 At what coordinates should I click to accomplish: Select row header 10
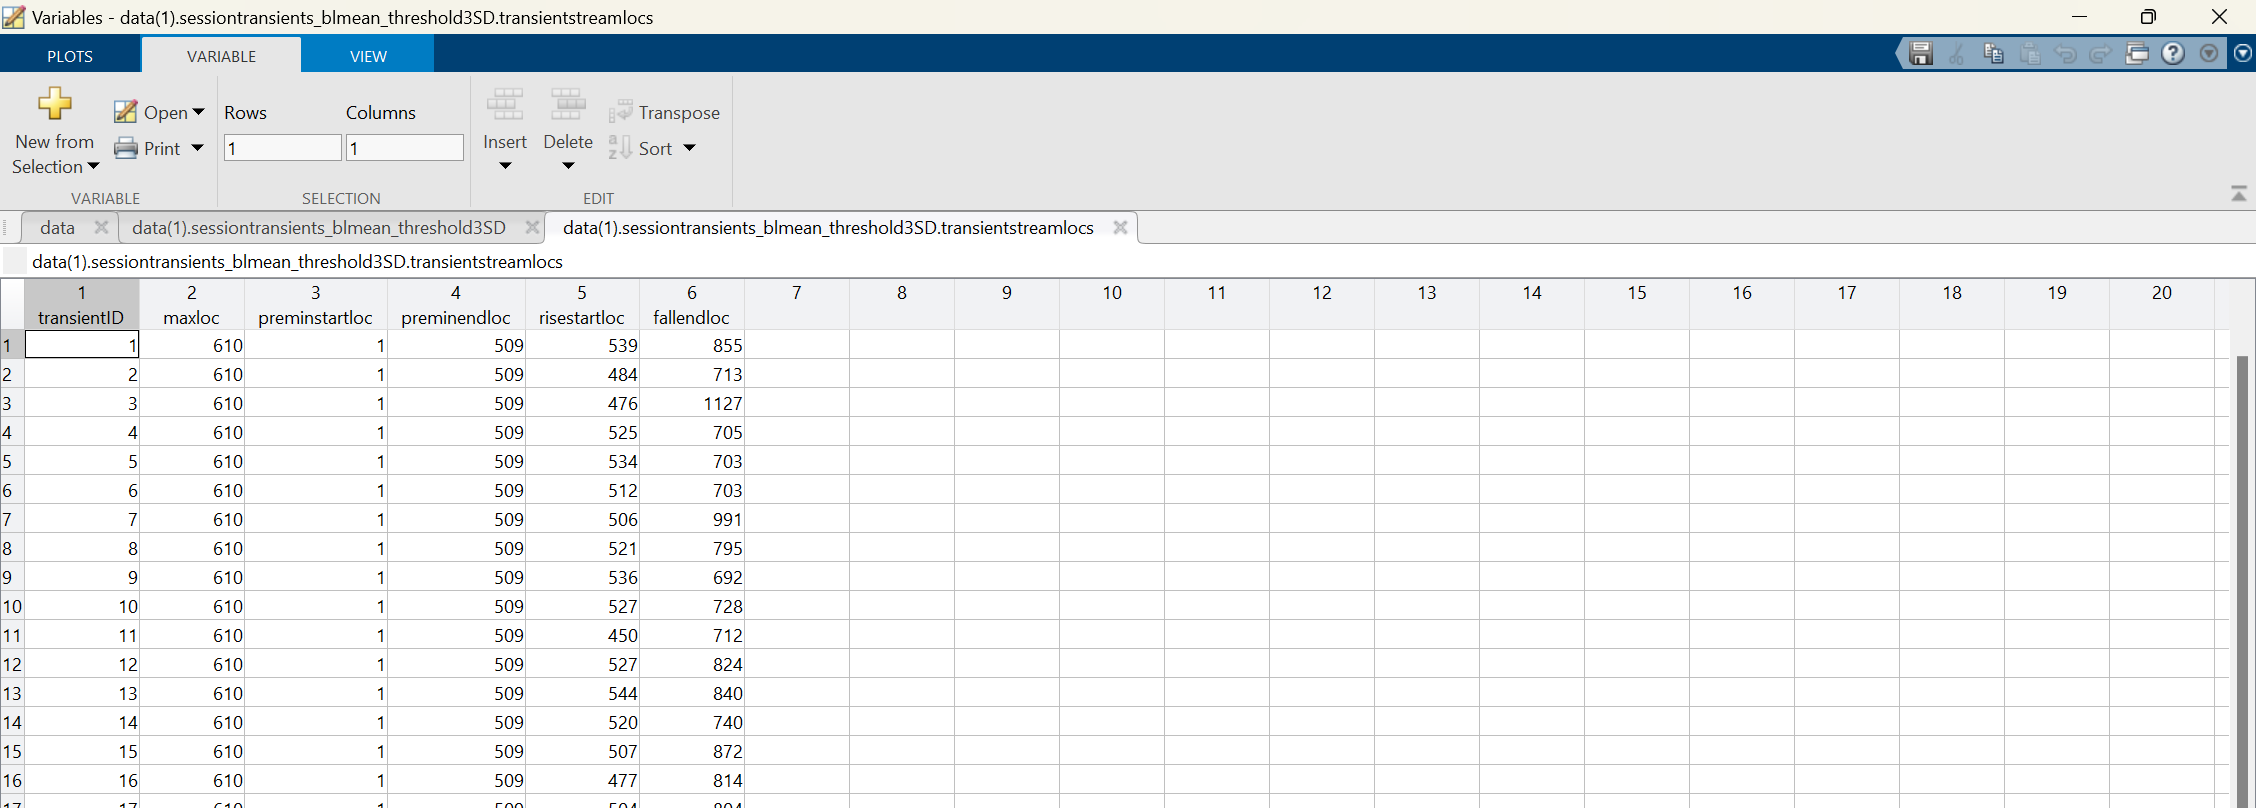click(x=12, y=606)
